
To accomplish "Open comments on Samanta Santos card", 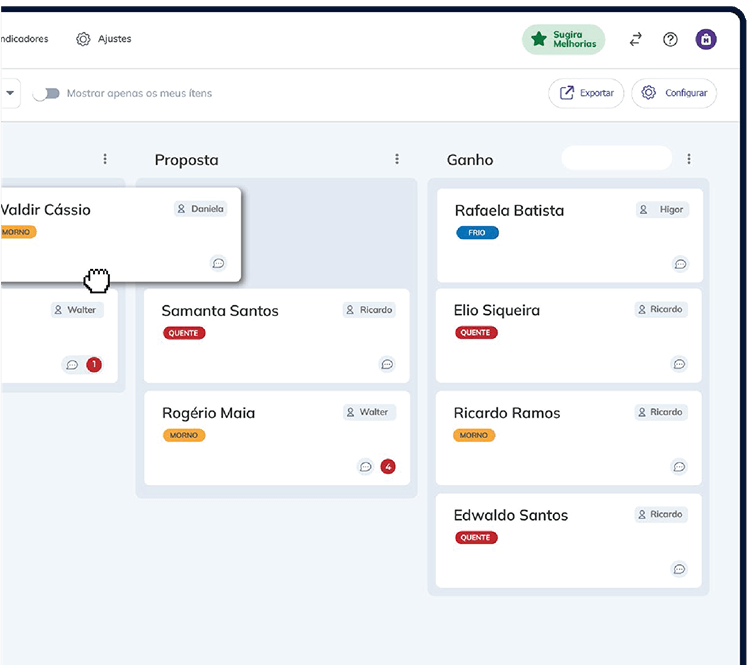I will click(387, 365).
